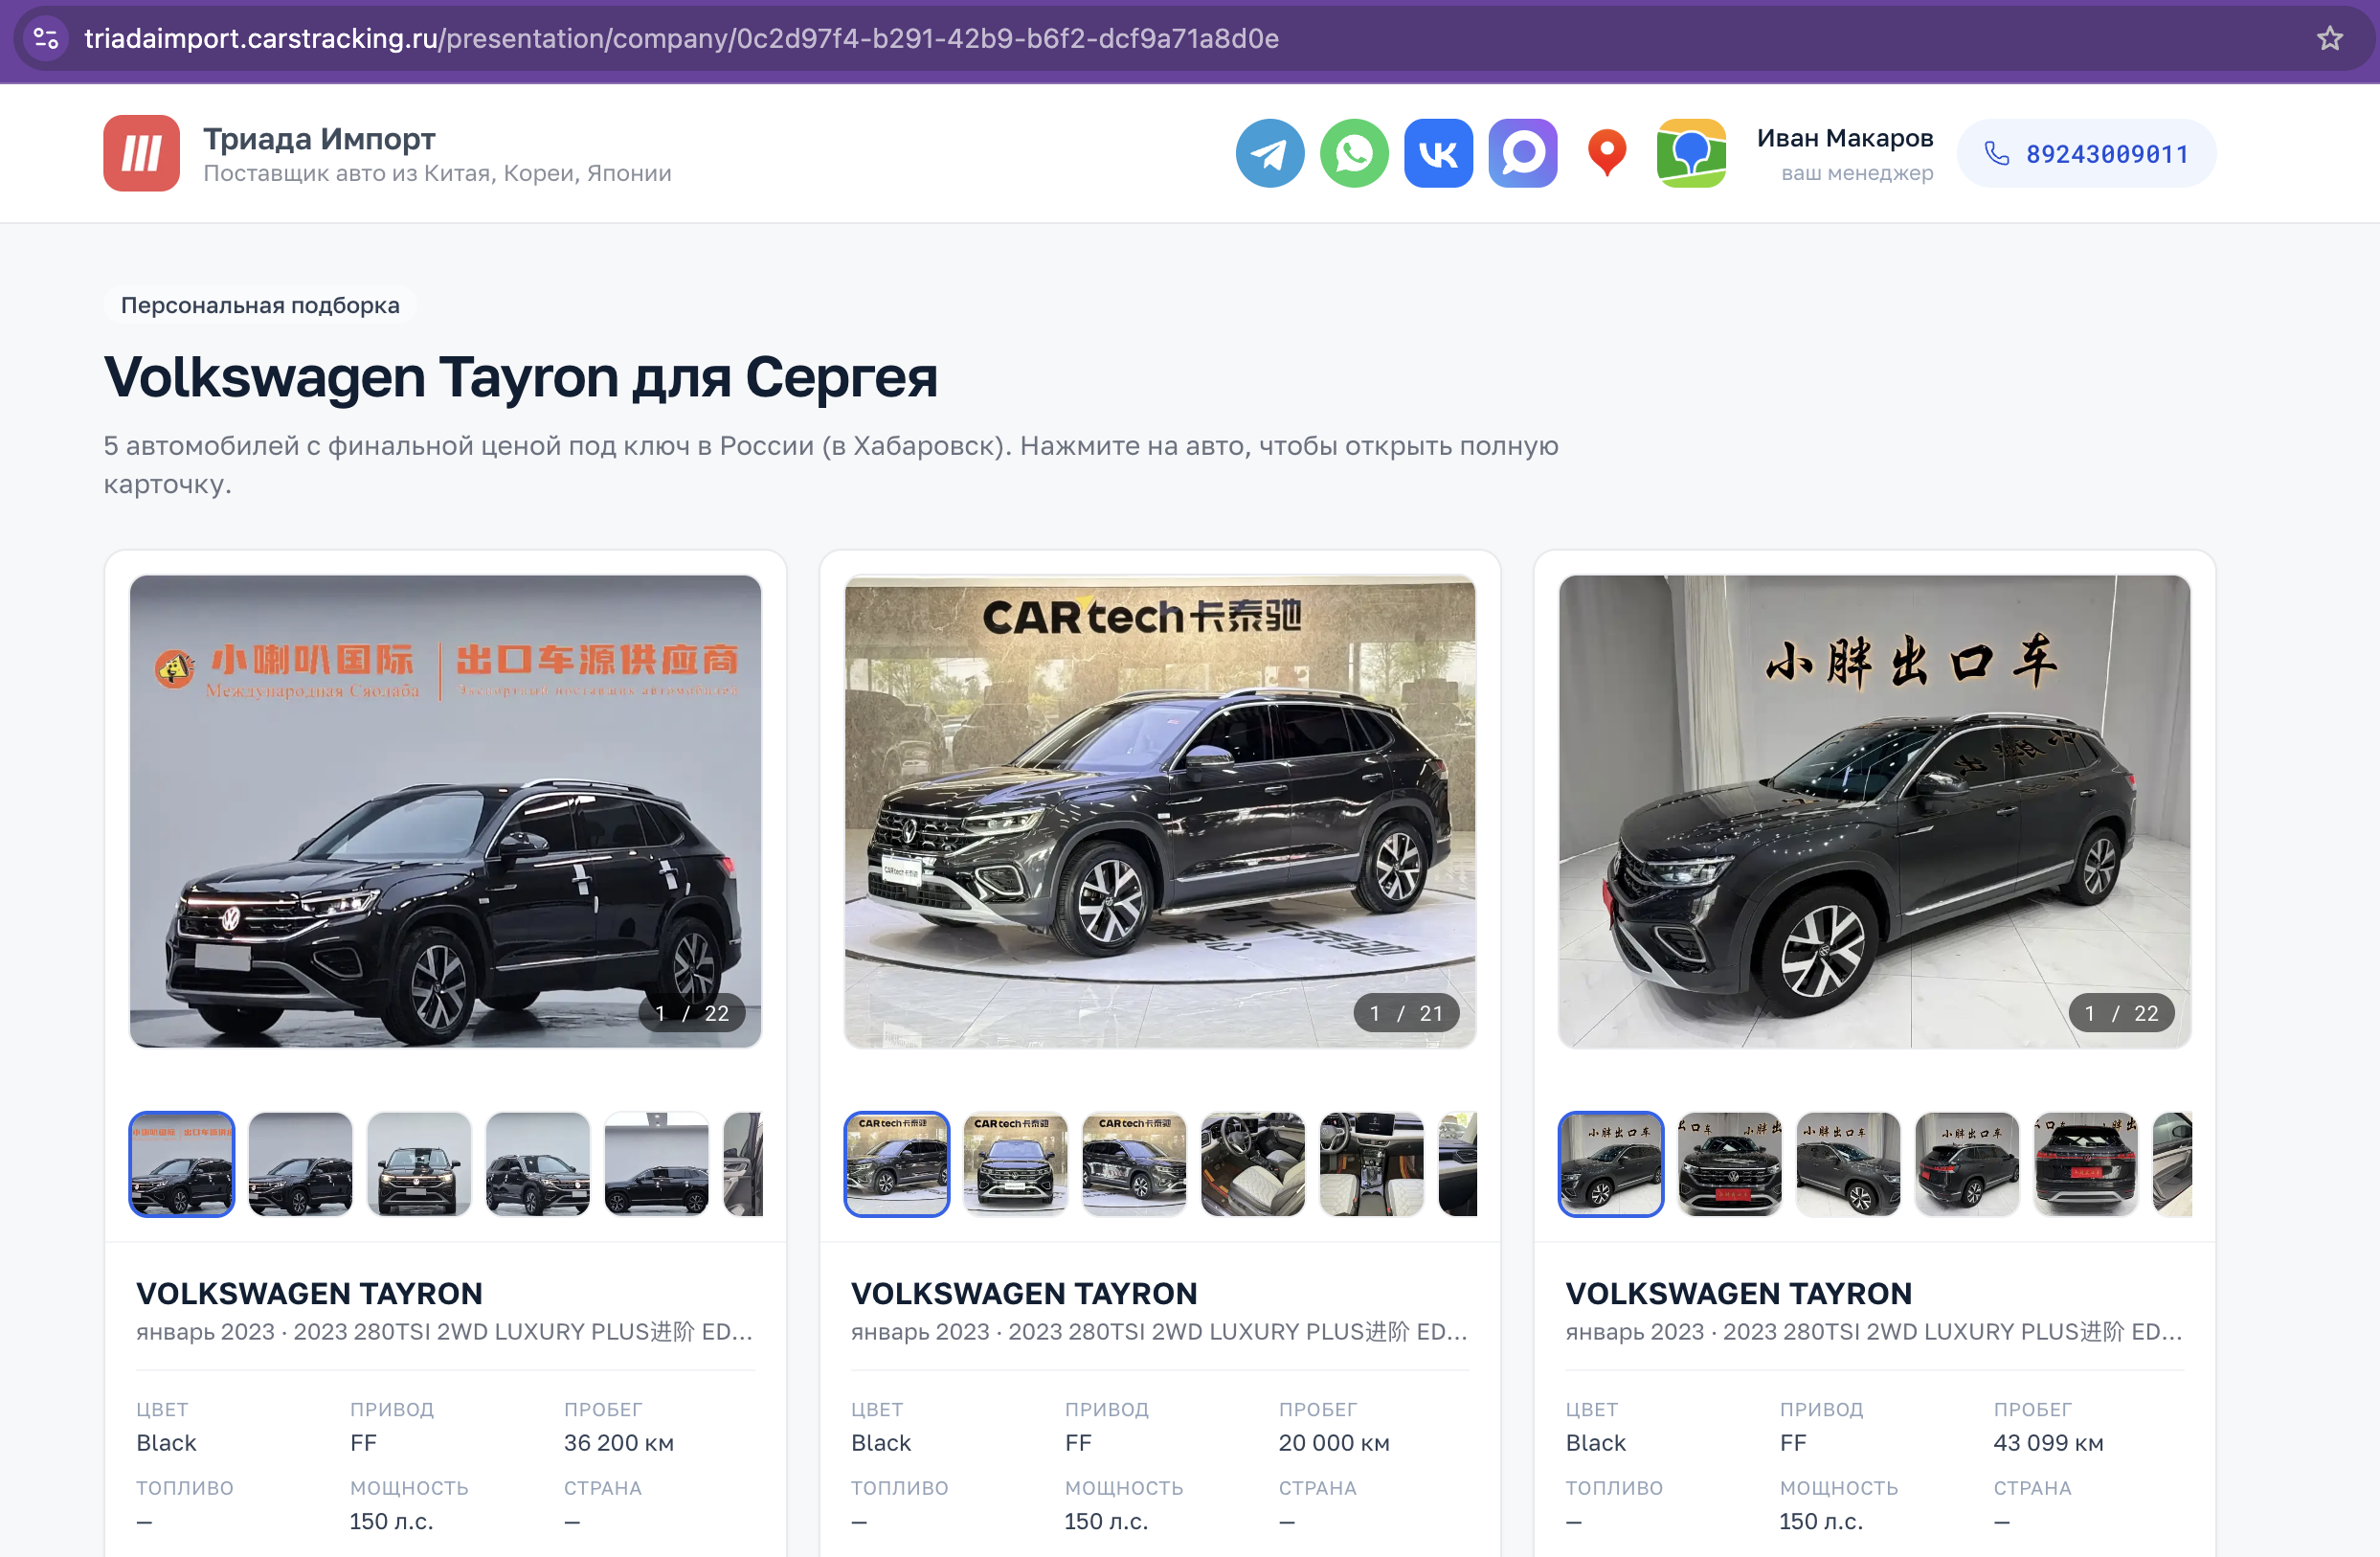Image resolution: width=2380 pixels, height=1557 pixels.
Task: Open the main photo of the 43 099 км Tayron
Action: coord(1874,811)
